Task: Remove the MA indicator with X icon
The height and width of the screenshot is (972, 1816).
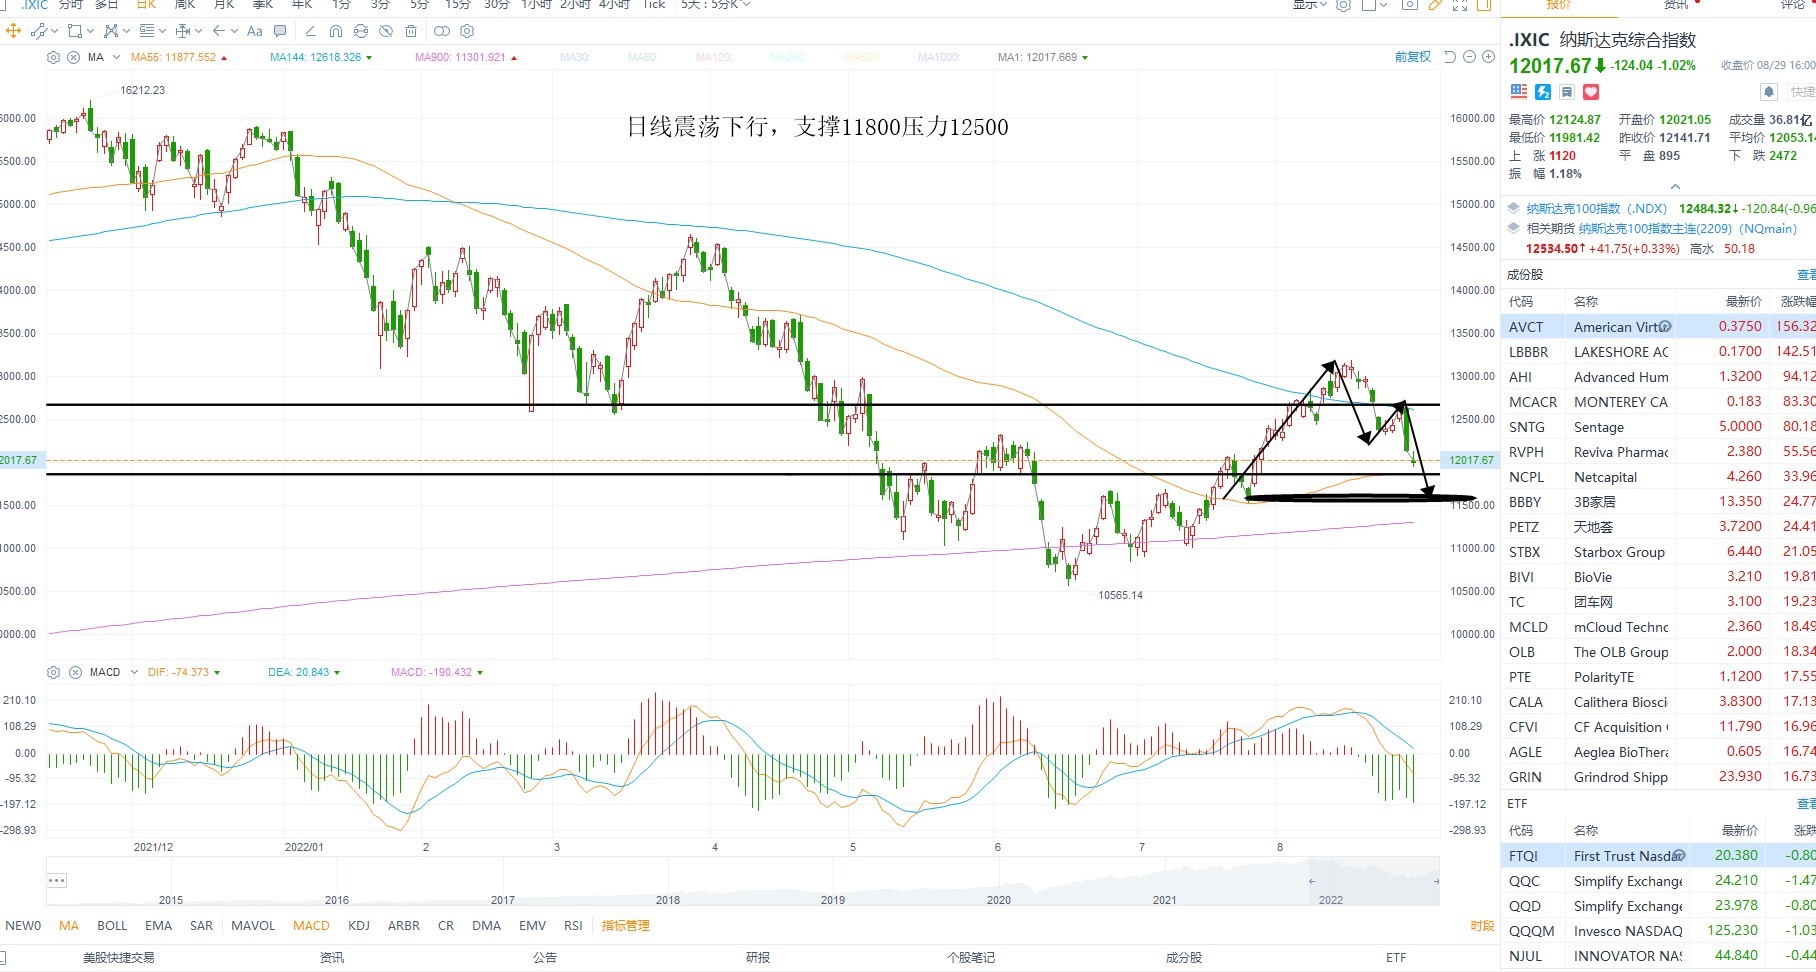Action: pos(73,57)
